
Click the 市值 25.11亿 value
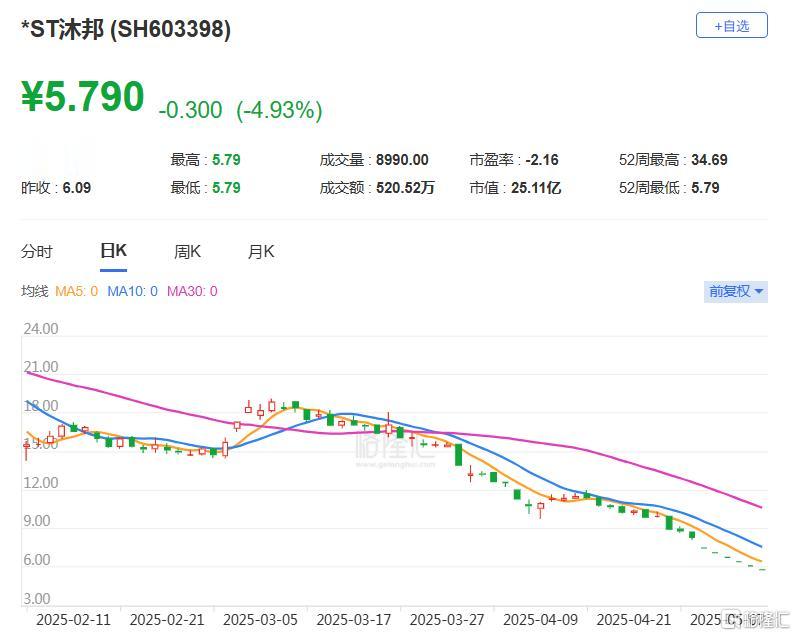click(536, 188)
